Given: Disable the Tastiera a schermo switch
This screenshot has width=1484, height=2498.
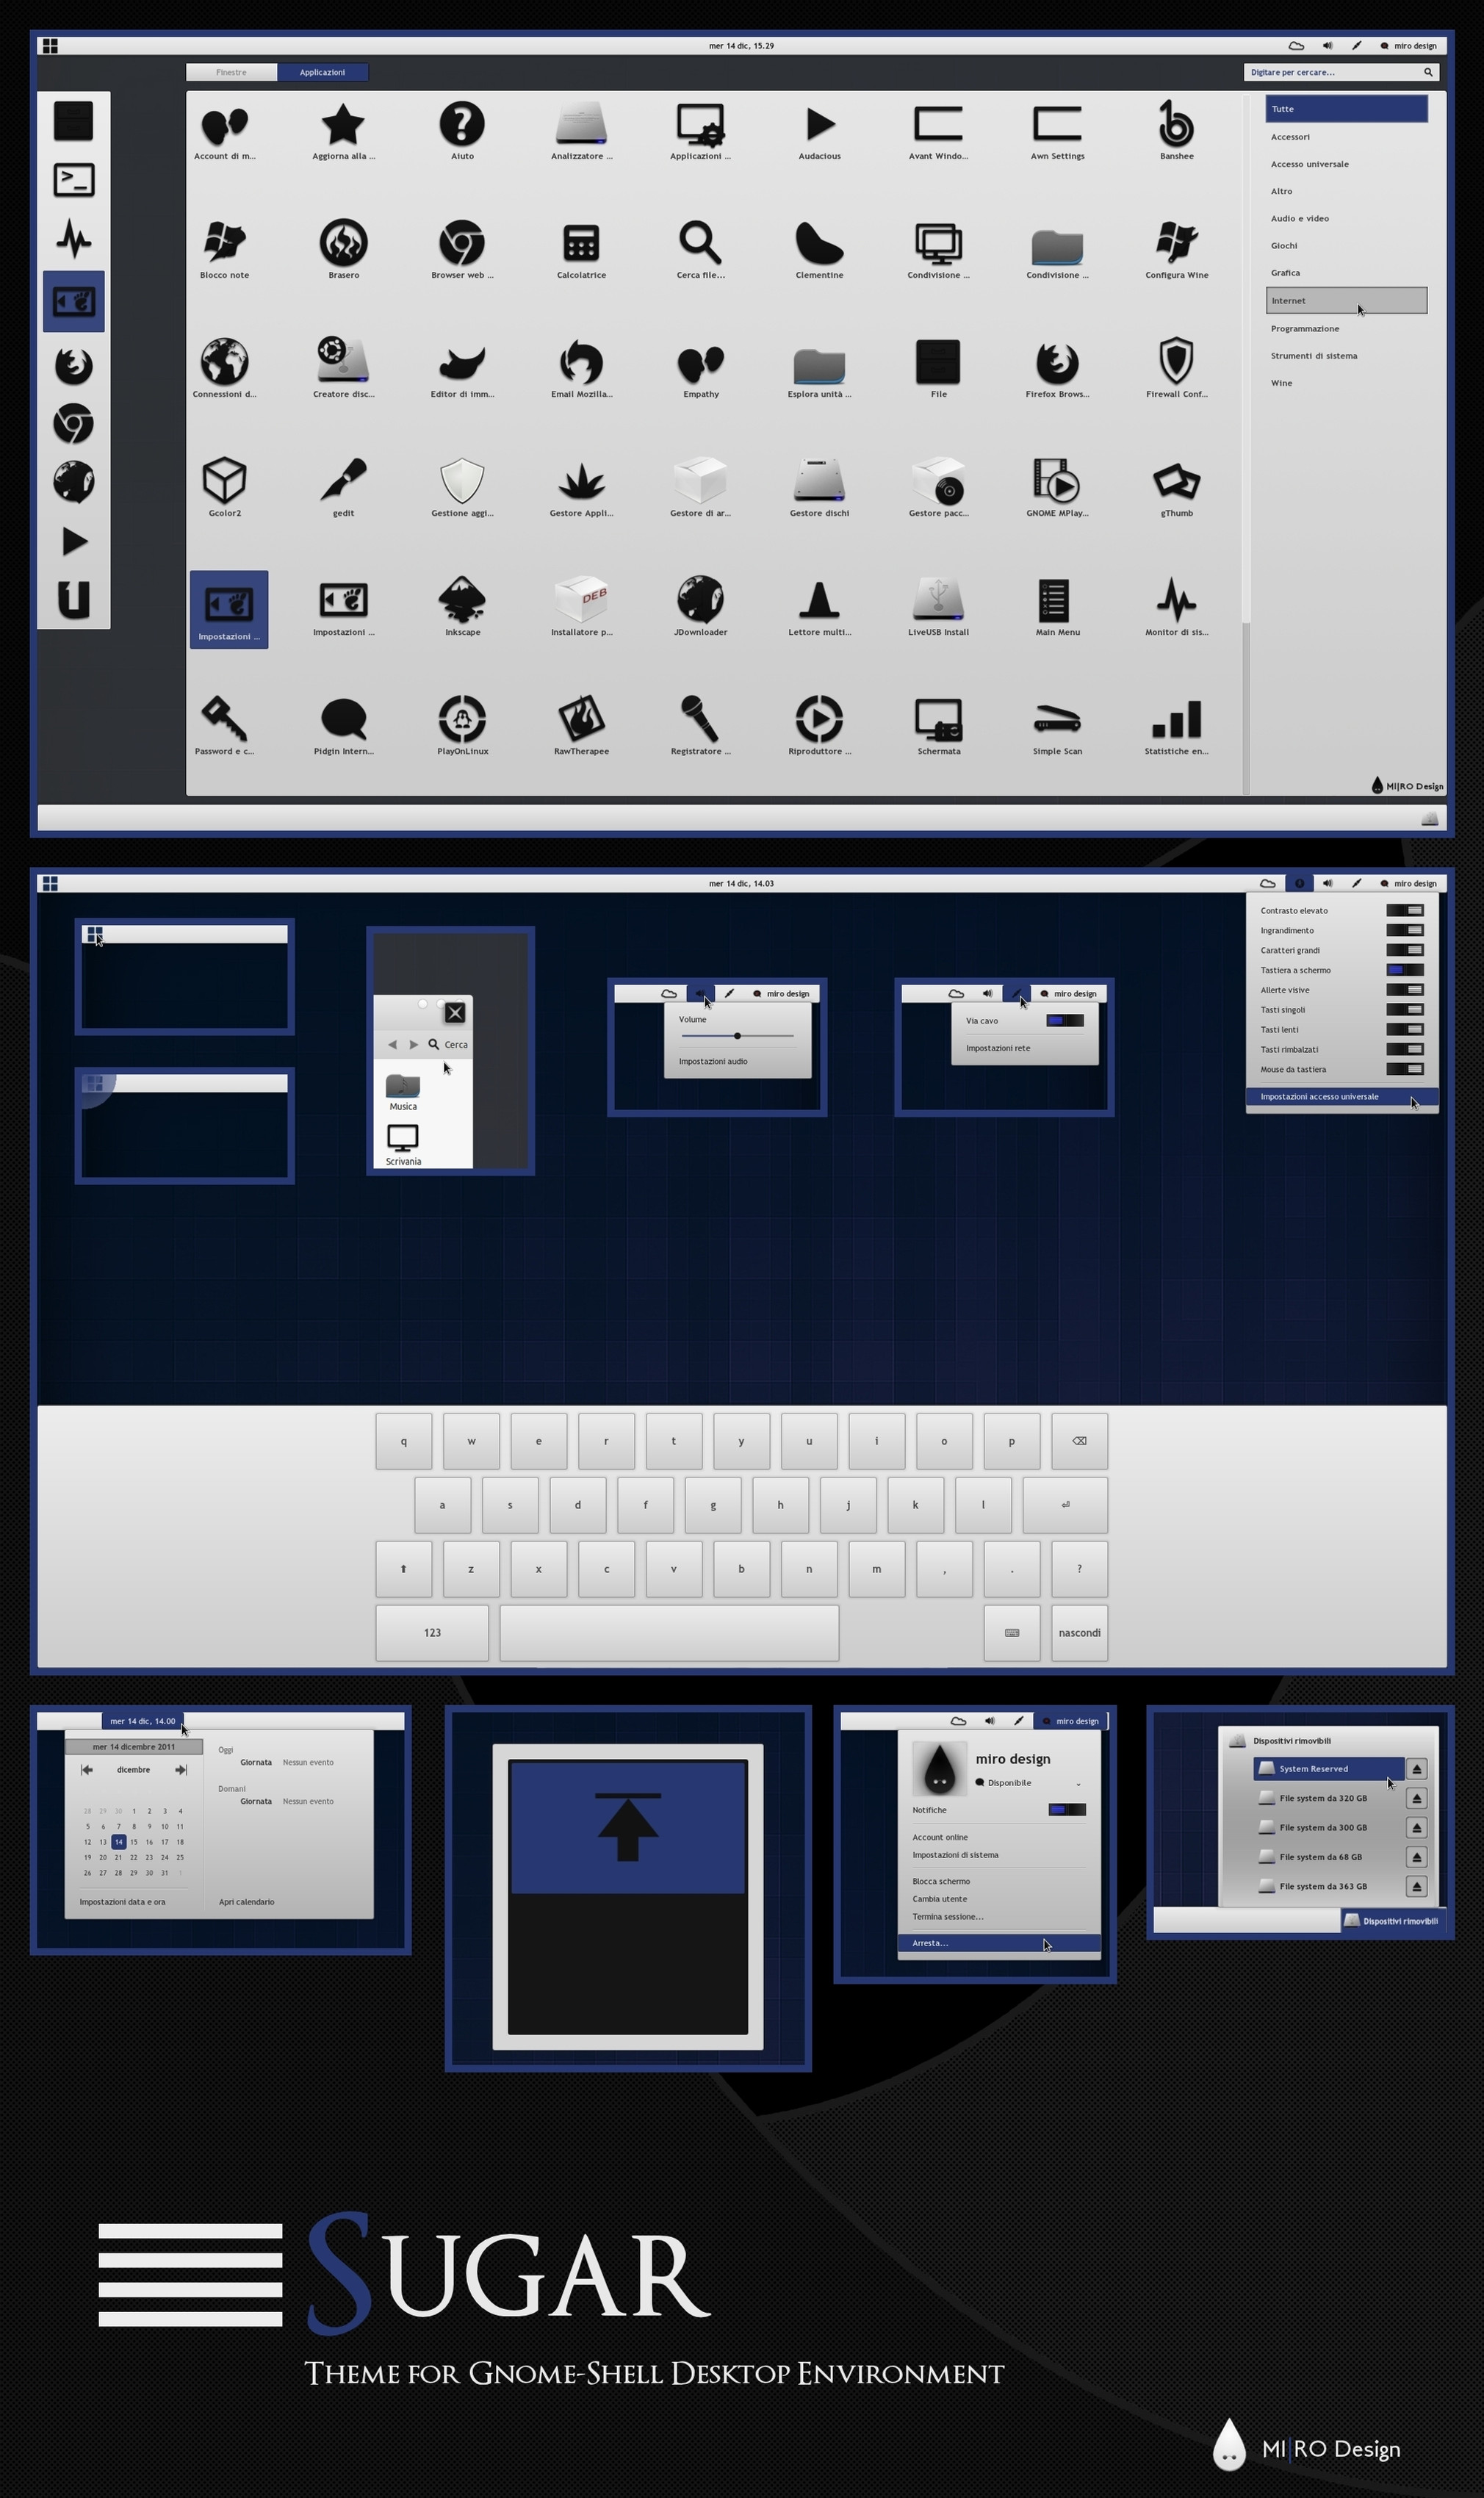Looking at the screenshot, I should click(1404, 970).
